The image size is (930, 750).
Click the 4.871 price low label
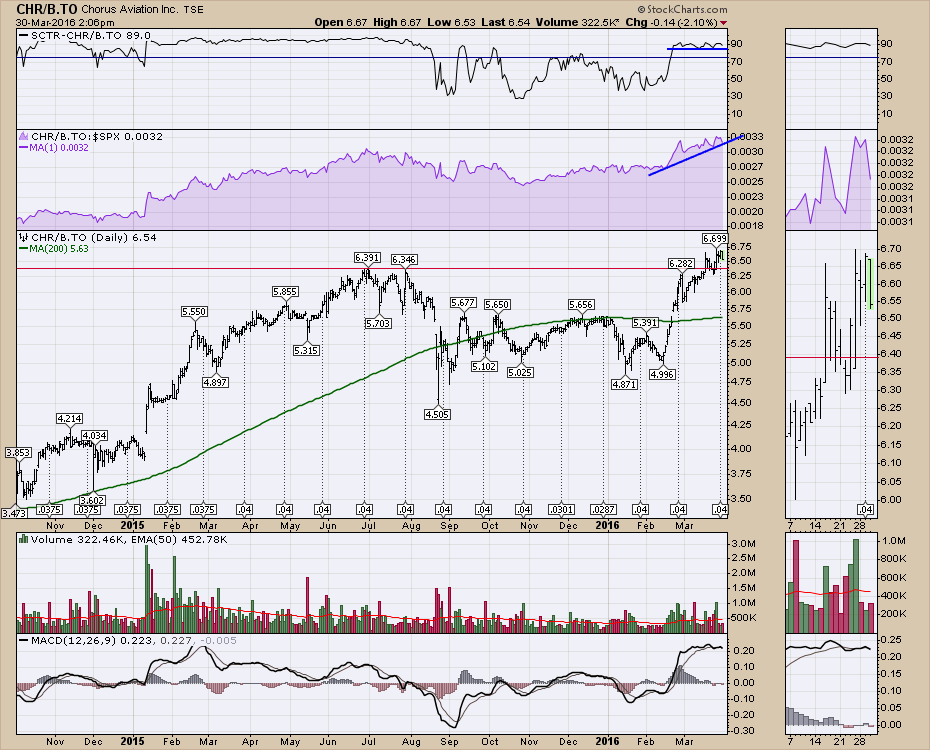click(x=625, y=384)
